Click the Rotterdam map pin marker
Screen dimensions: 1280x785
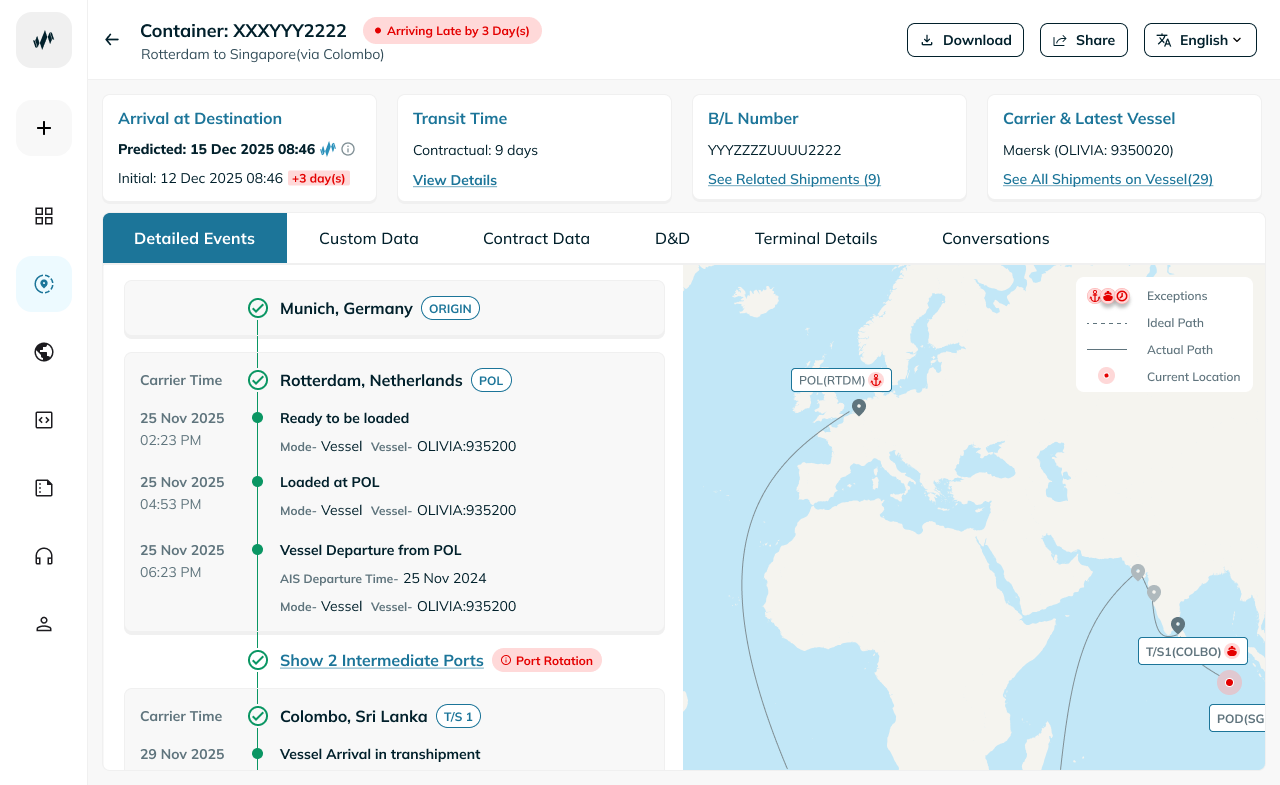pyautogui.click(x=858, y=407)
